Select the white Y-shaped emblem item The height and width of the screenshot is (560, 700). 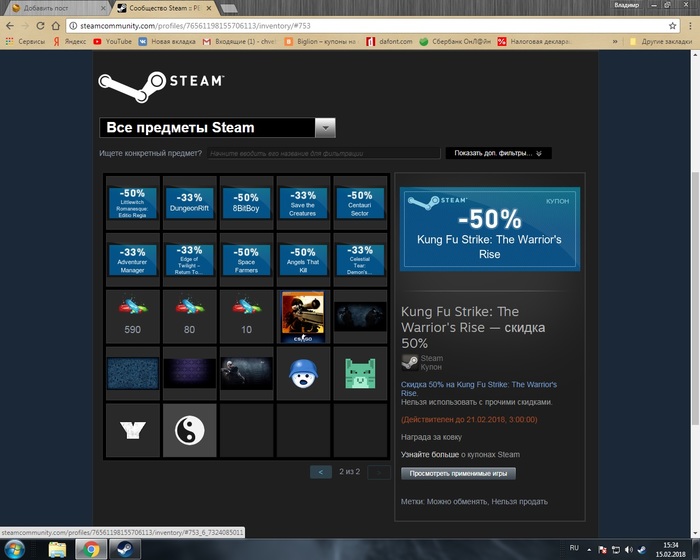(x=133, y=430)
